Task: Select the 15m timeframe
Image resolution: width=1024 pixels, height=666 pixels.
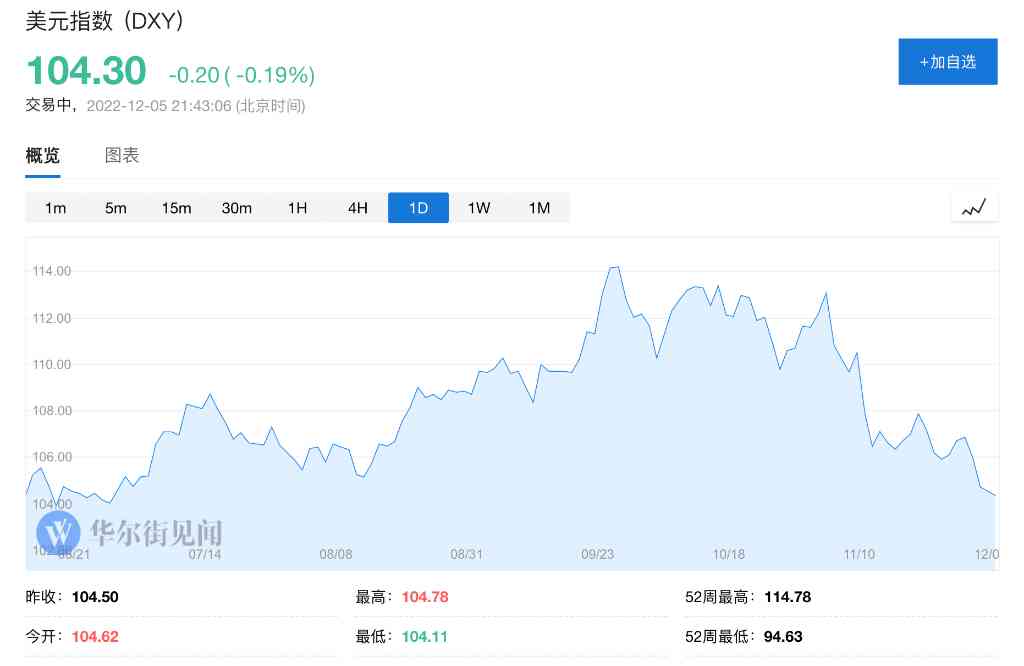Action: [176, 207]
